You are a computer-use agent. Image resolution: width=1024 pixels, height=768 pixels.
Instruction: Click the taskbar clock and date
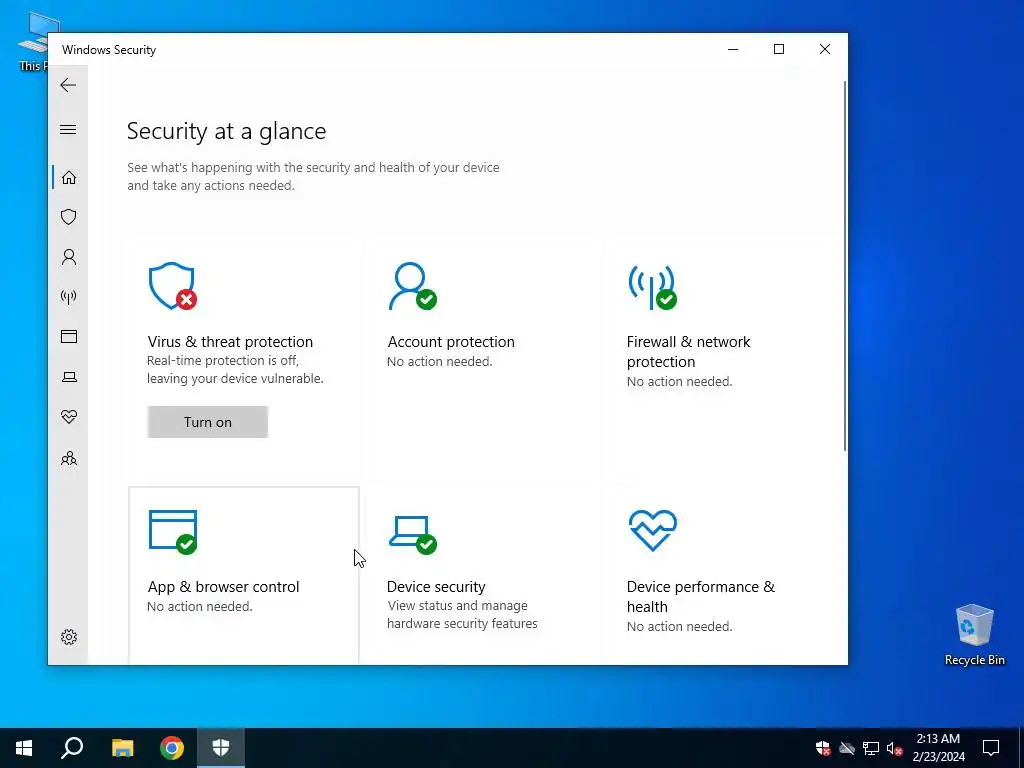[938, 748]
